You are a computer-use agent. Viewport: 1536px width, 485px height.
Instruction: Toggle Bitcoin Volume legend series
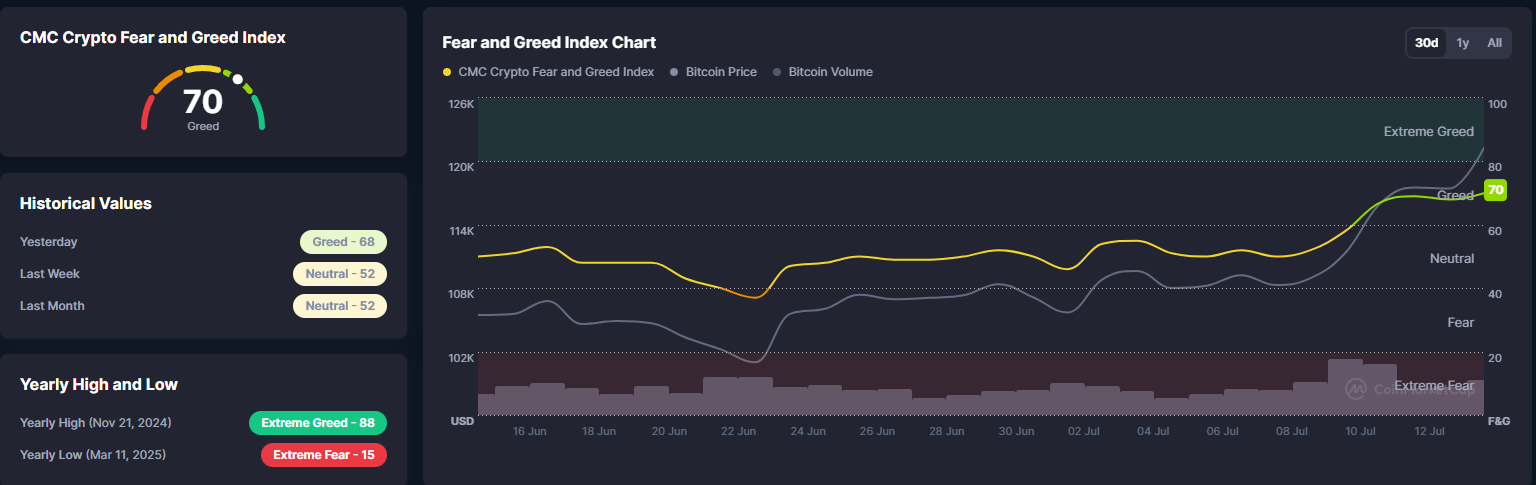point(823,72)
